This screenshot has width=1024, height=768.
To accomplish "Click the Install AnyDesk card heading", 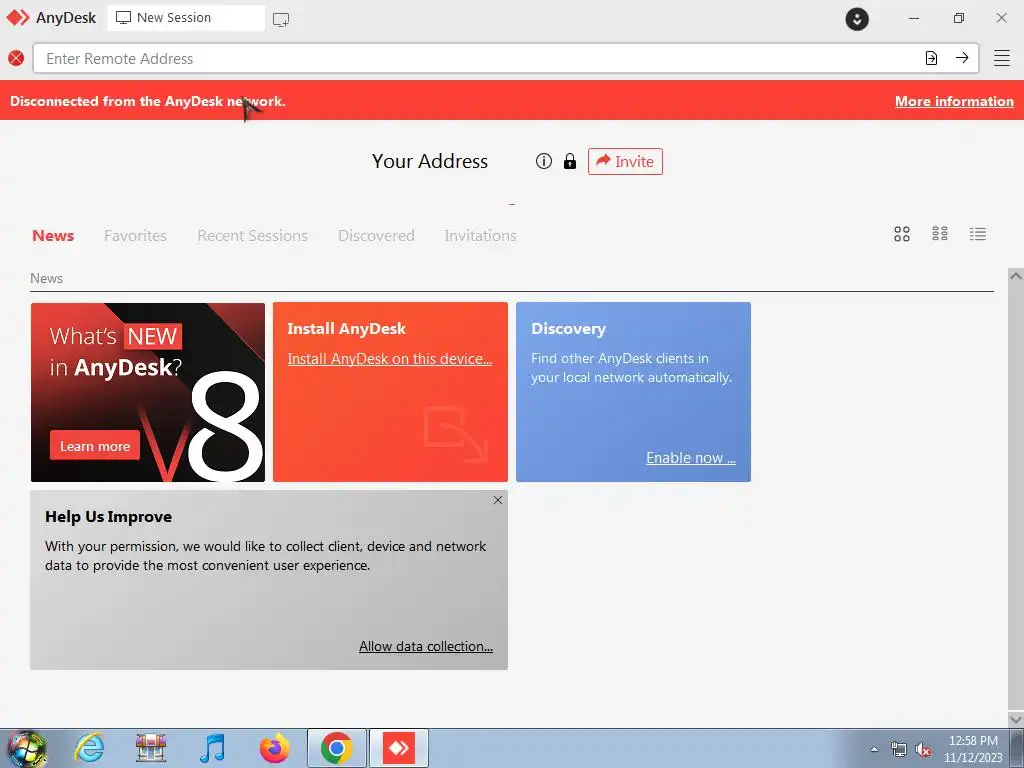I will coord(347,329).
